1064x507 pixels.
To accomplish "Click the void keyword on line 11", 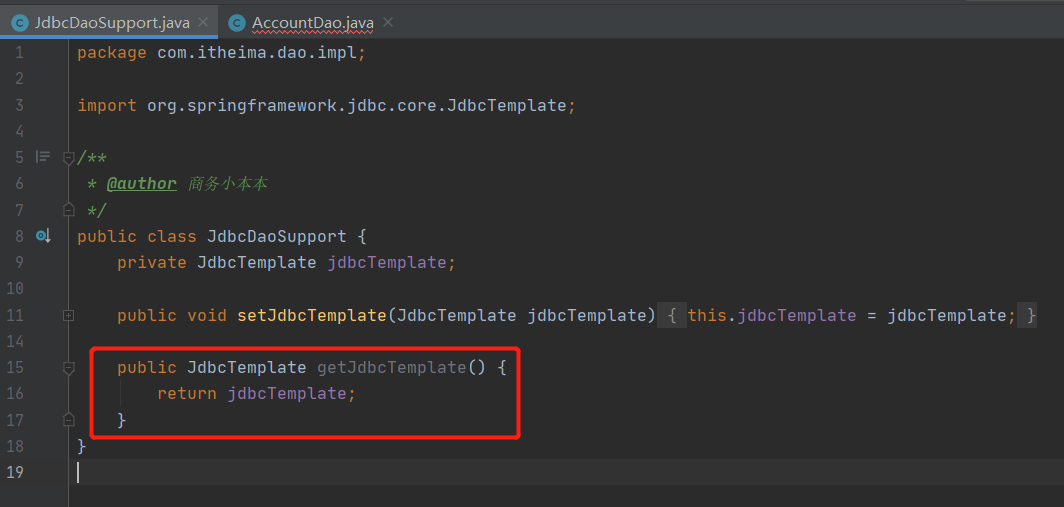I will click(x=207, y=316).
